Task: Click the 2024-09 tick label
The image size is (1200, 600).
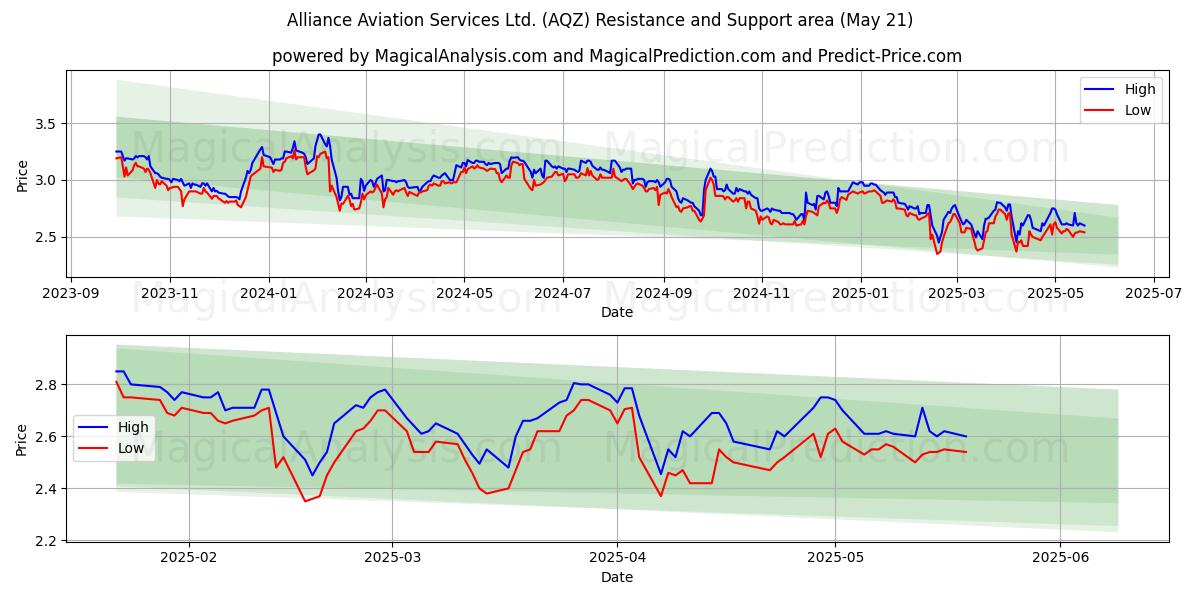Action: pyautogui.click(x=664, y=293)
